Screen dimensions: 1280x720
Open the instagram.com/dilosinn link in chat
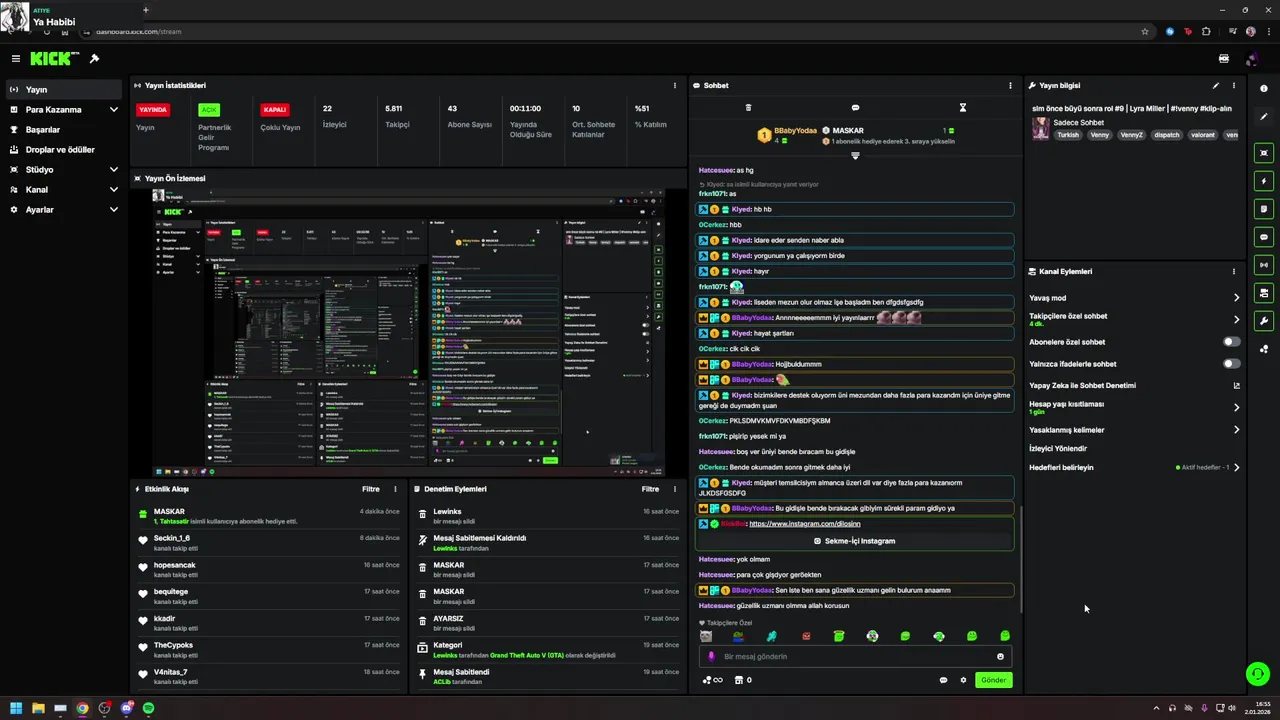coord(804,524)
